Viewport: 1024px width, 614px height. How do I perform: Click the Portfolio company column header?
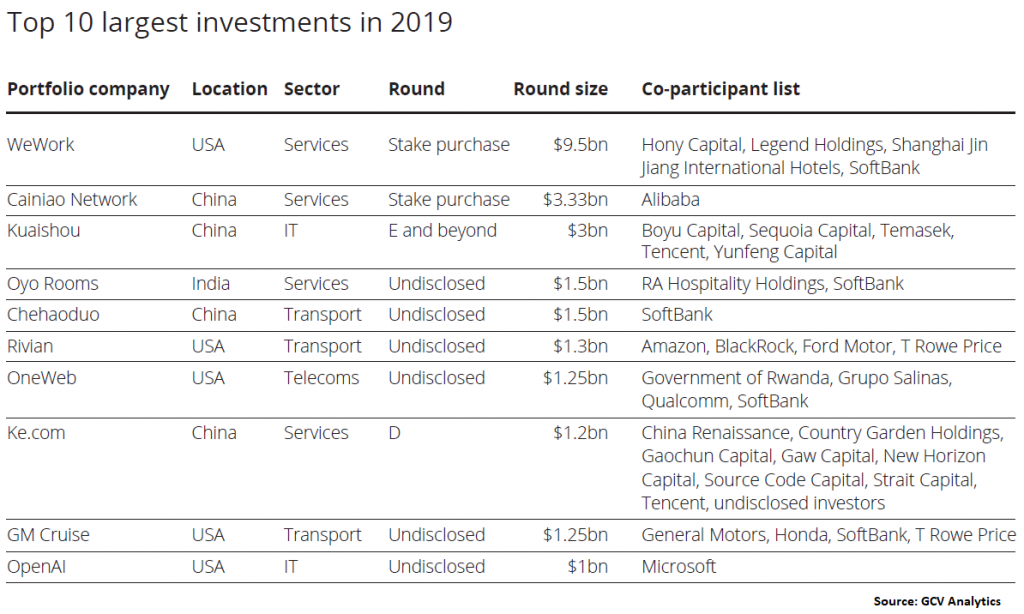(x=88, y=89)
